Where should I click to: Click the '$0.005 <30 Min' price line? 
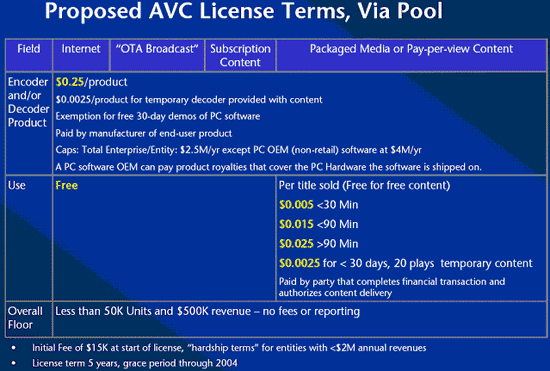click(318, 205)
